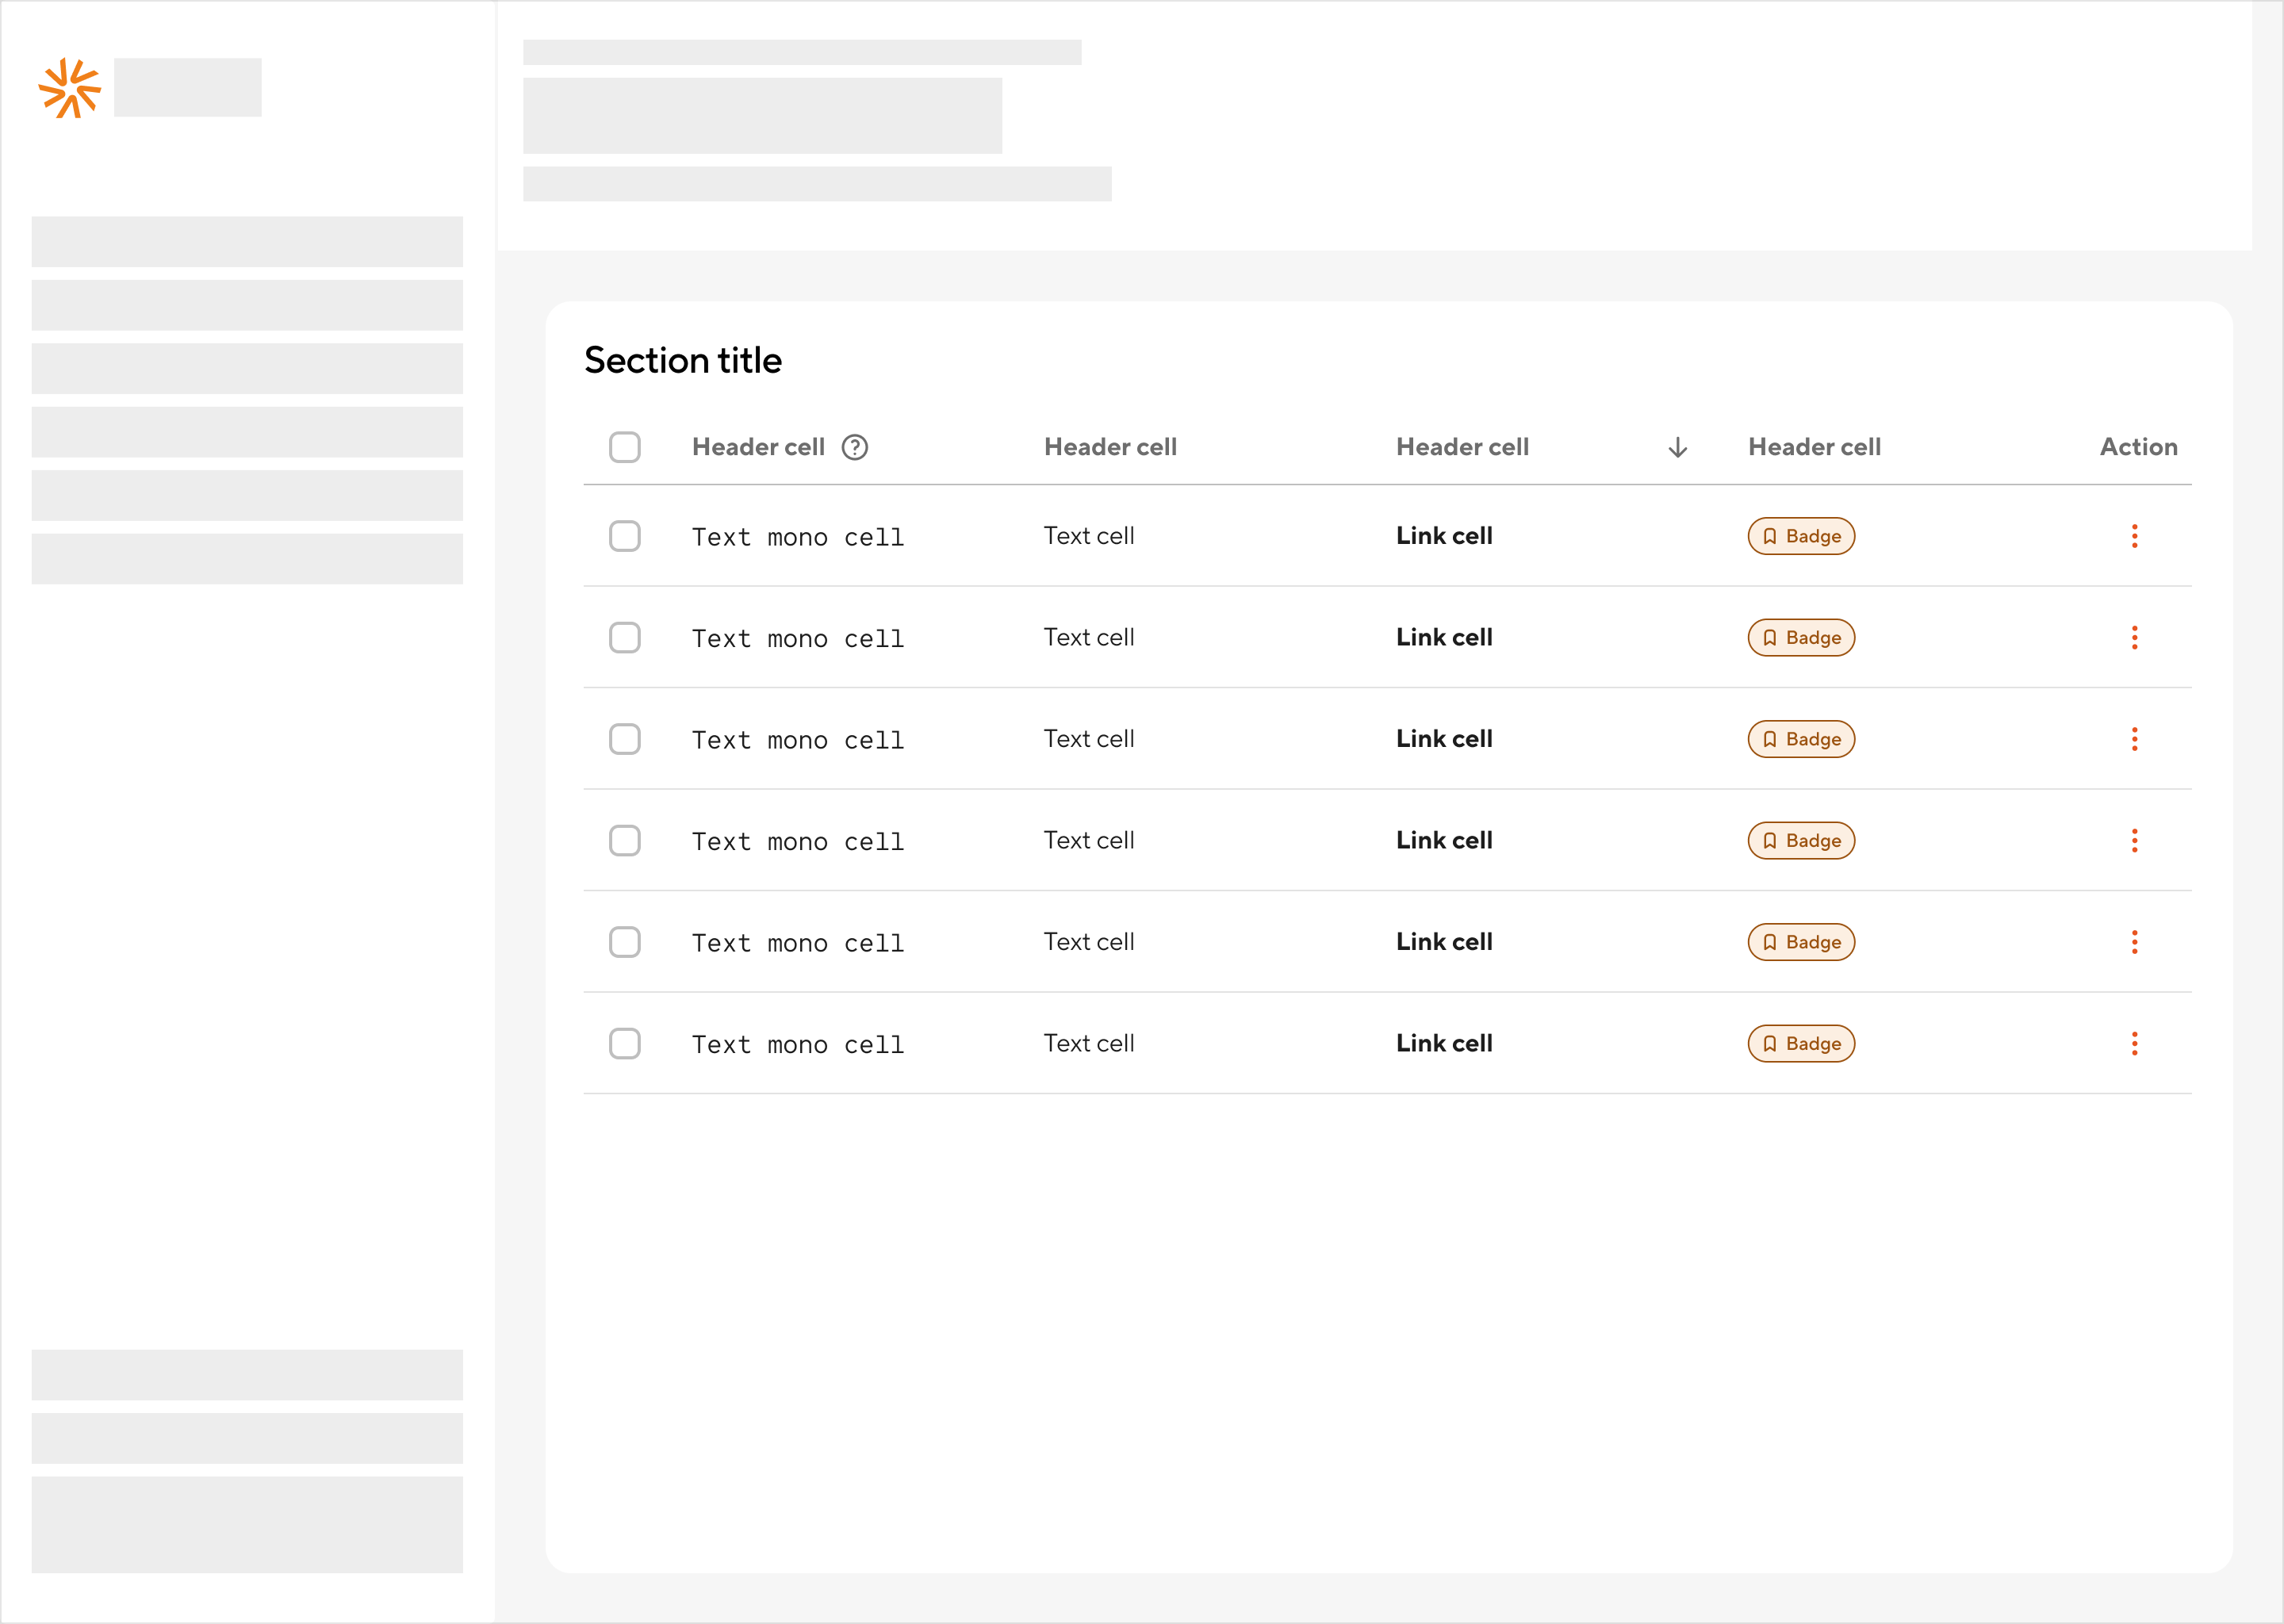Click the Section title heading
The width and height of the screenshot is (2284, 1624).
(x=683, y=360)
